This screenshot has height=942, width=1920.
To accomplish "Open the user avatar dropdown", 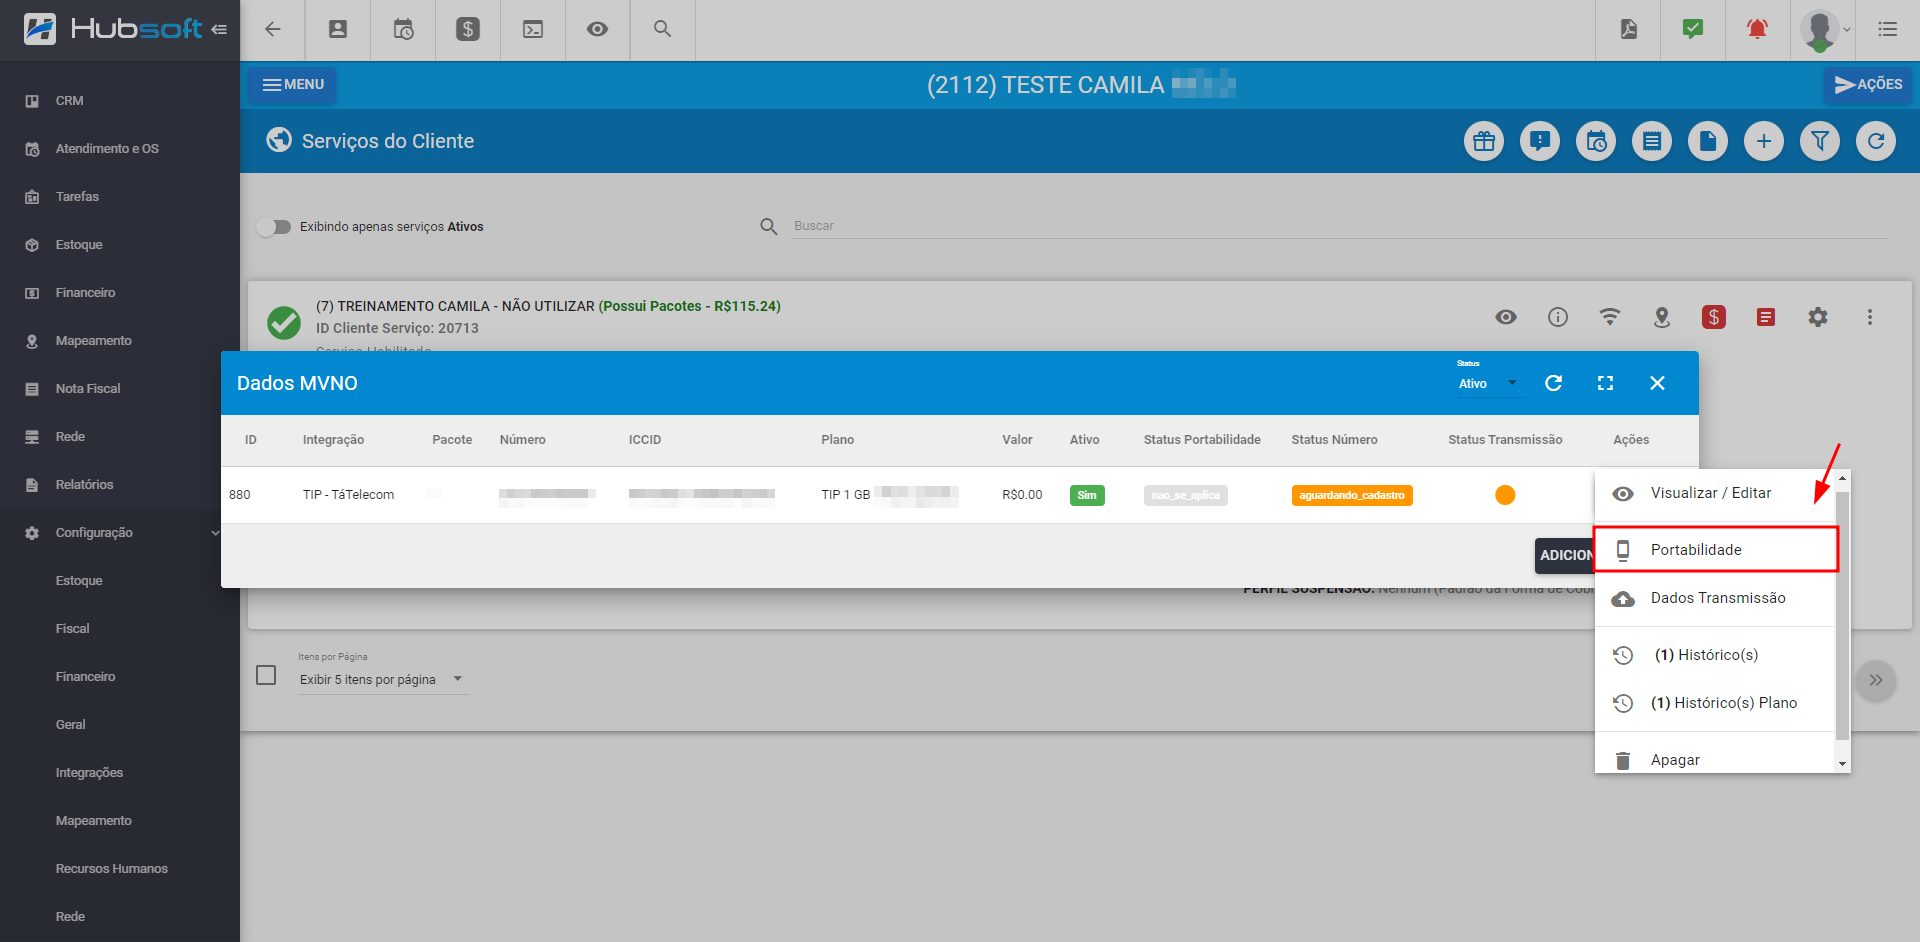I will 1826,29.
